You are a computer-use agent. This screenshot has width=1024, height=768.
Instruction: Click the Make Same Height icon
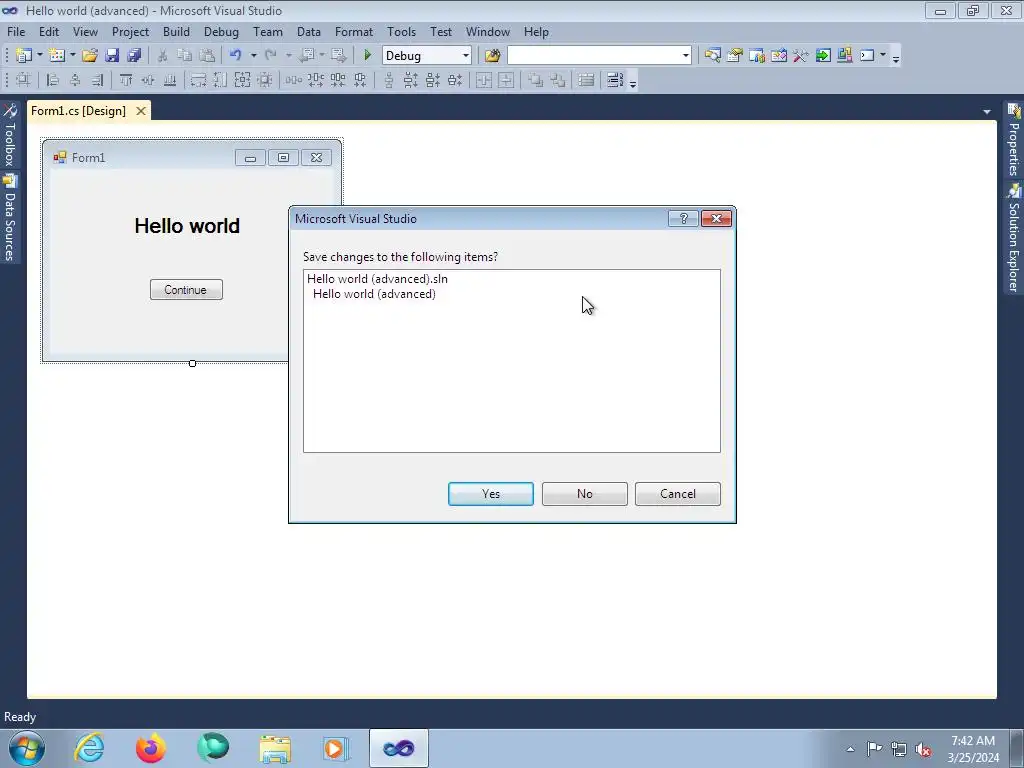point(221,80)
